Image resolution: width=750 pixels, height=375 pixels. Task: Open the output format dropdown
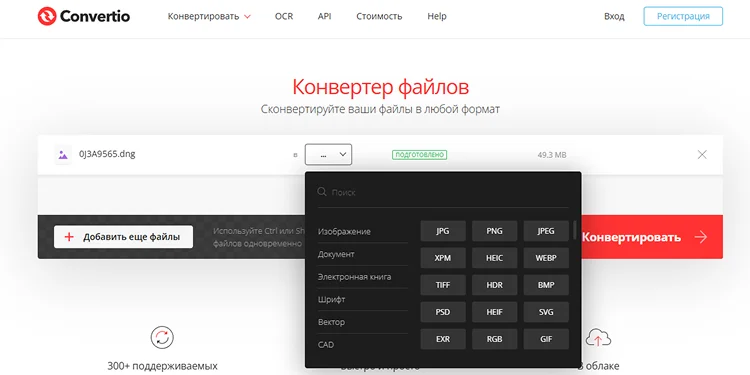[x=328, y=154]
